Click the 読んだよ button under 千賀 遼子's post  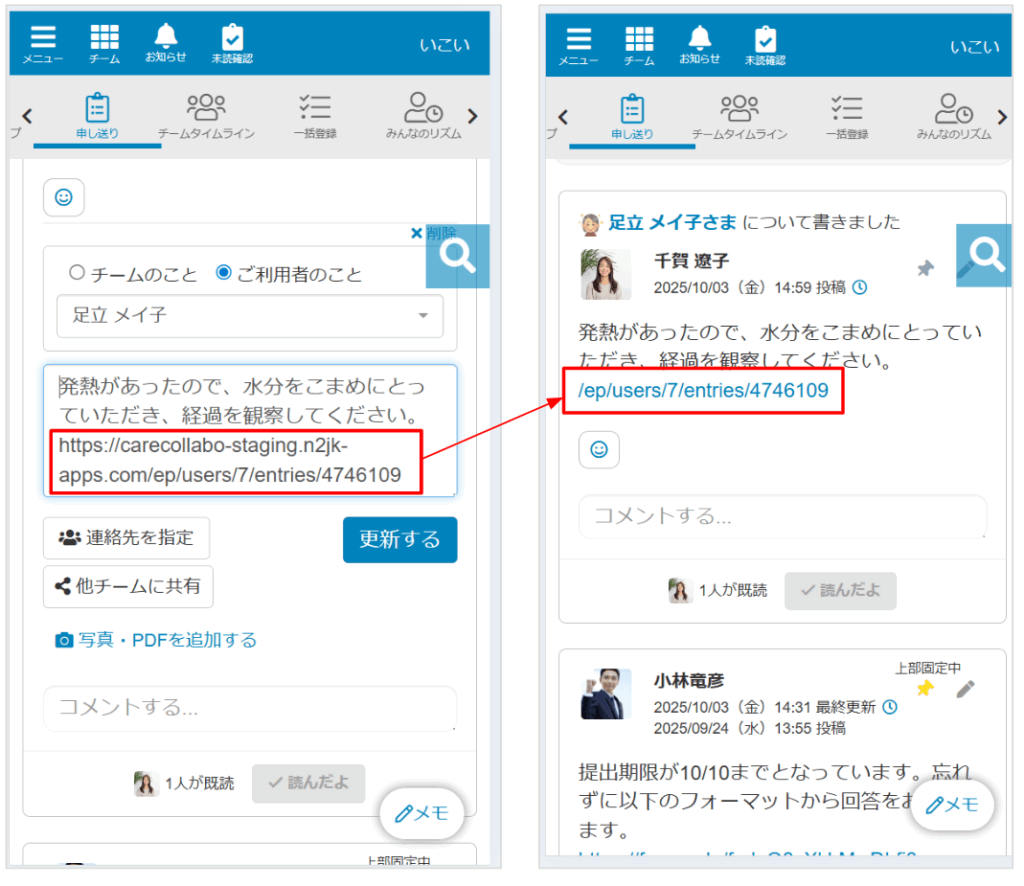pyautogui.click(x=840, y=591)
